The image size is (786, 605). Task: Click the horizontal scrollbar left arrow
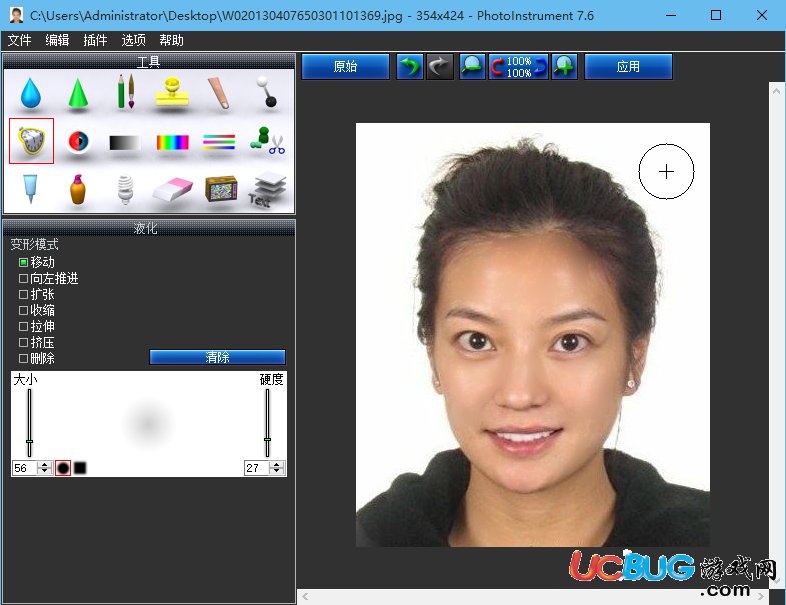point(305,596)
